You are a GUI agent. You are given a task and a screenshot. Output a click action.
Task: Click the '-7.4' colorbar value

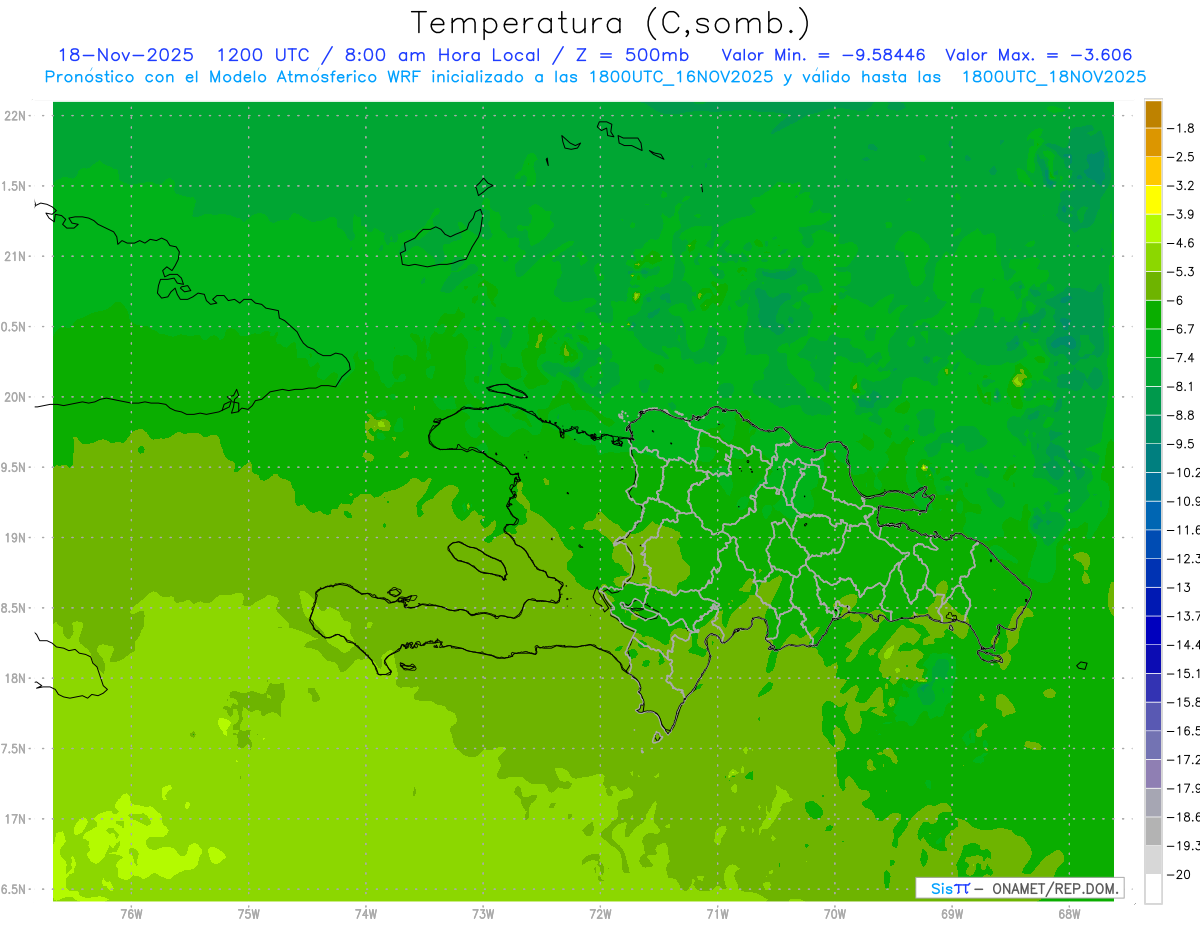(x=1182, y=358)
